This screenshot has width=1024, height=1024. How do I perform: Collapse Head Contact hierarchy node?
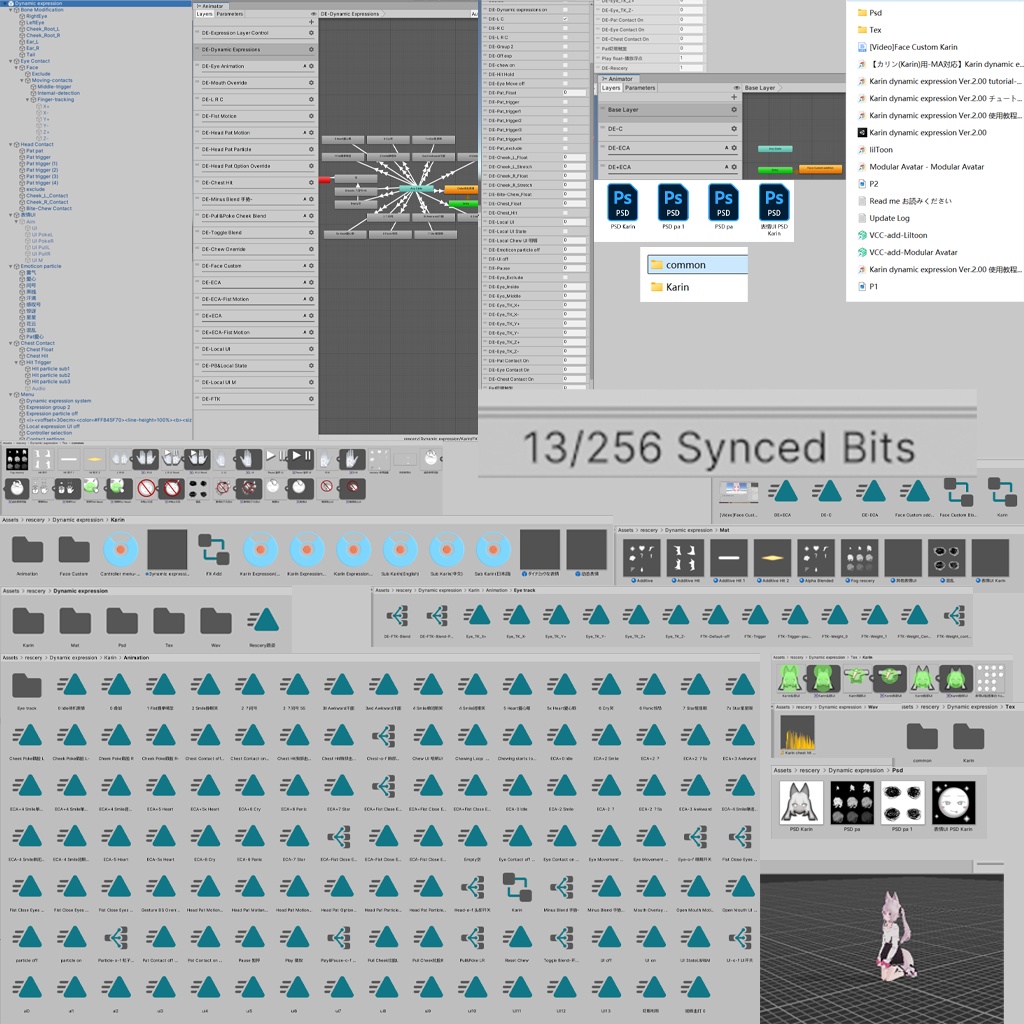pos(10,144)
